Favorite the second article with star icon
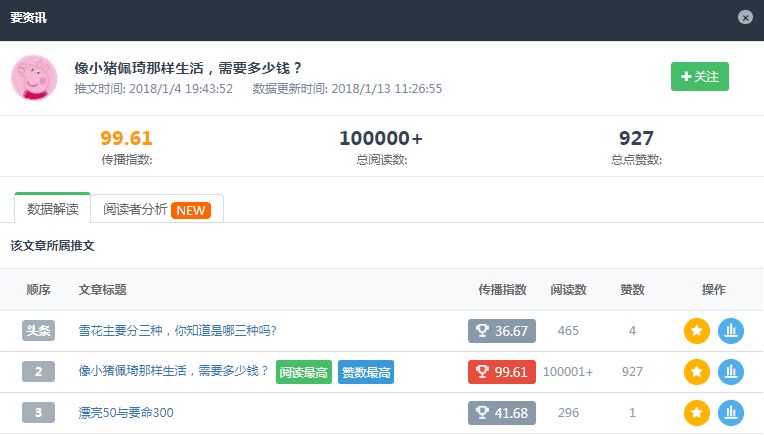 (696, 372)
